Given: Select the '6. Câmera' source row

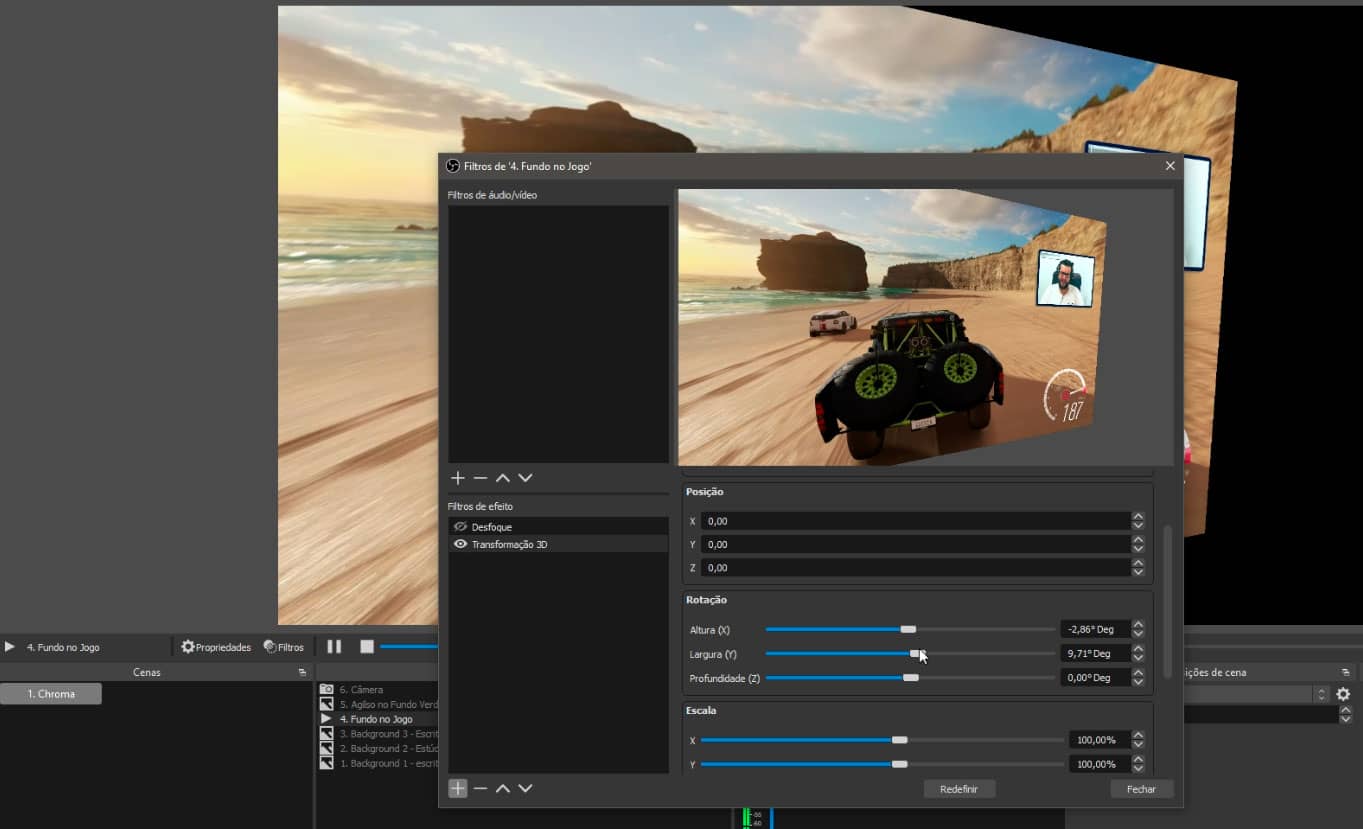Looking at the screenshot, I should click(x=376, y=689).
